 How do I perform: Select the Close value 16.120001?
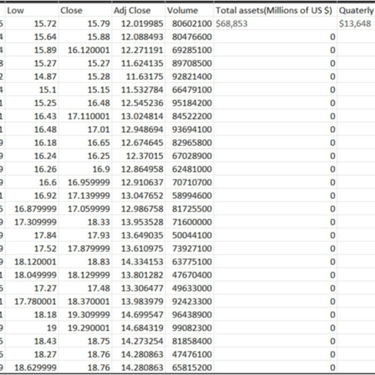coord(89,50)
